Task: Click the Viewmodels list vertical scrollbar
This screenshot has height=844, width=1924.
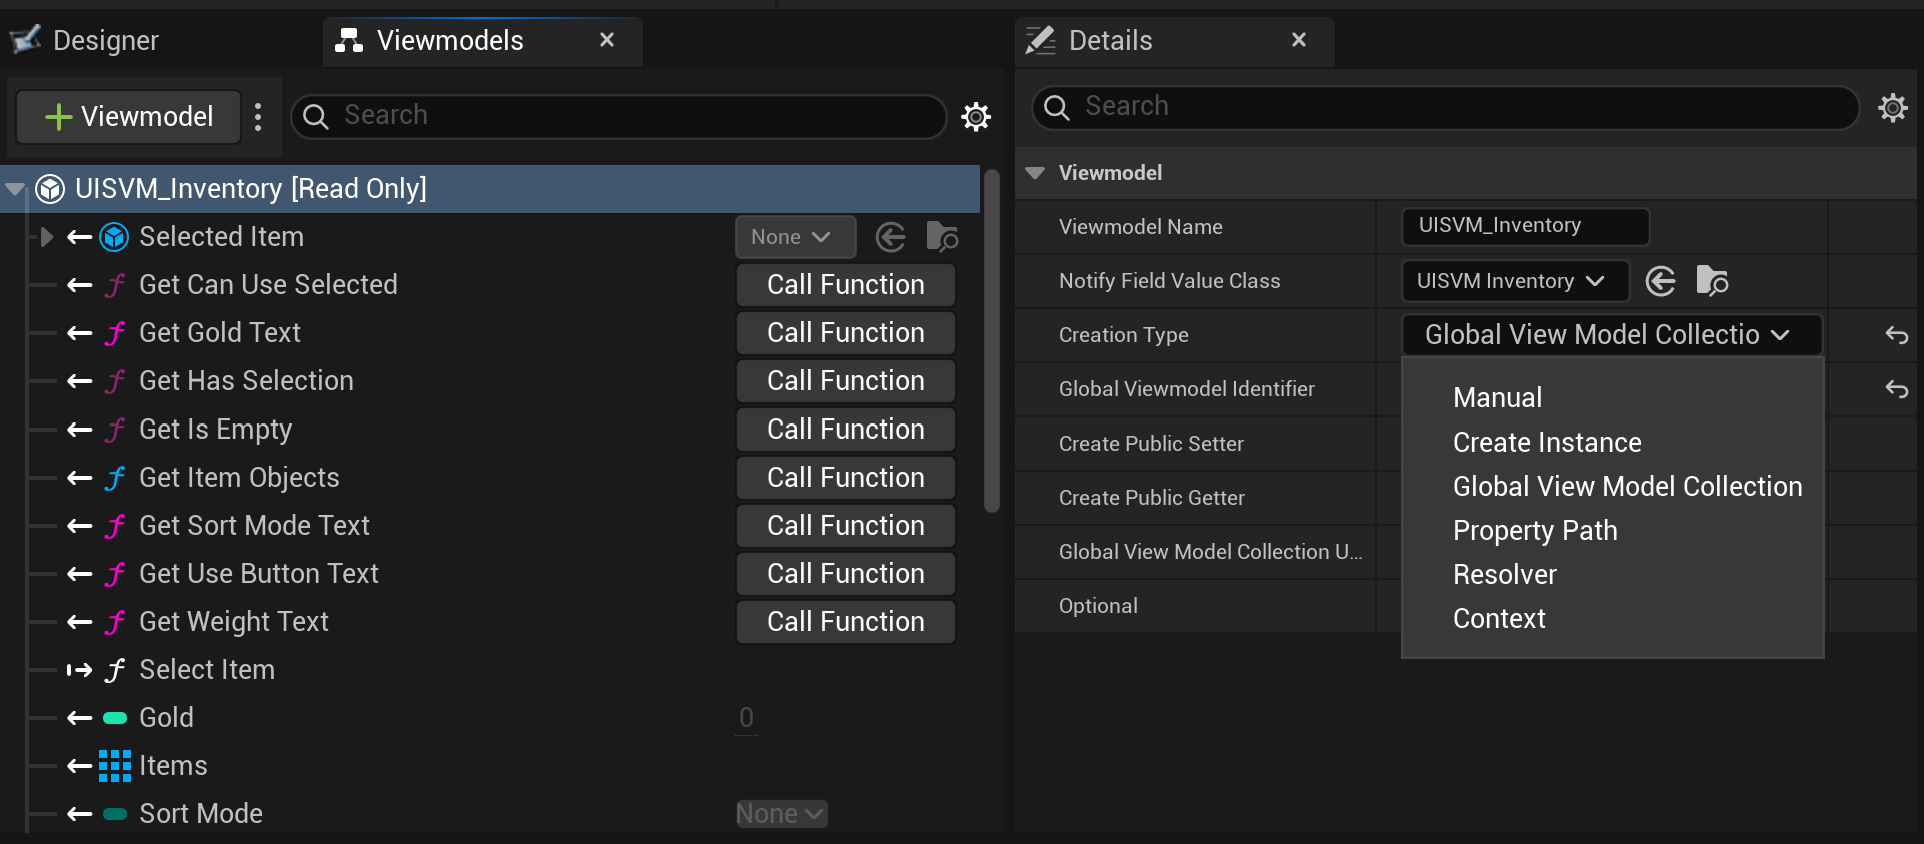Action: pyautogui.click(x=992, y=340)
